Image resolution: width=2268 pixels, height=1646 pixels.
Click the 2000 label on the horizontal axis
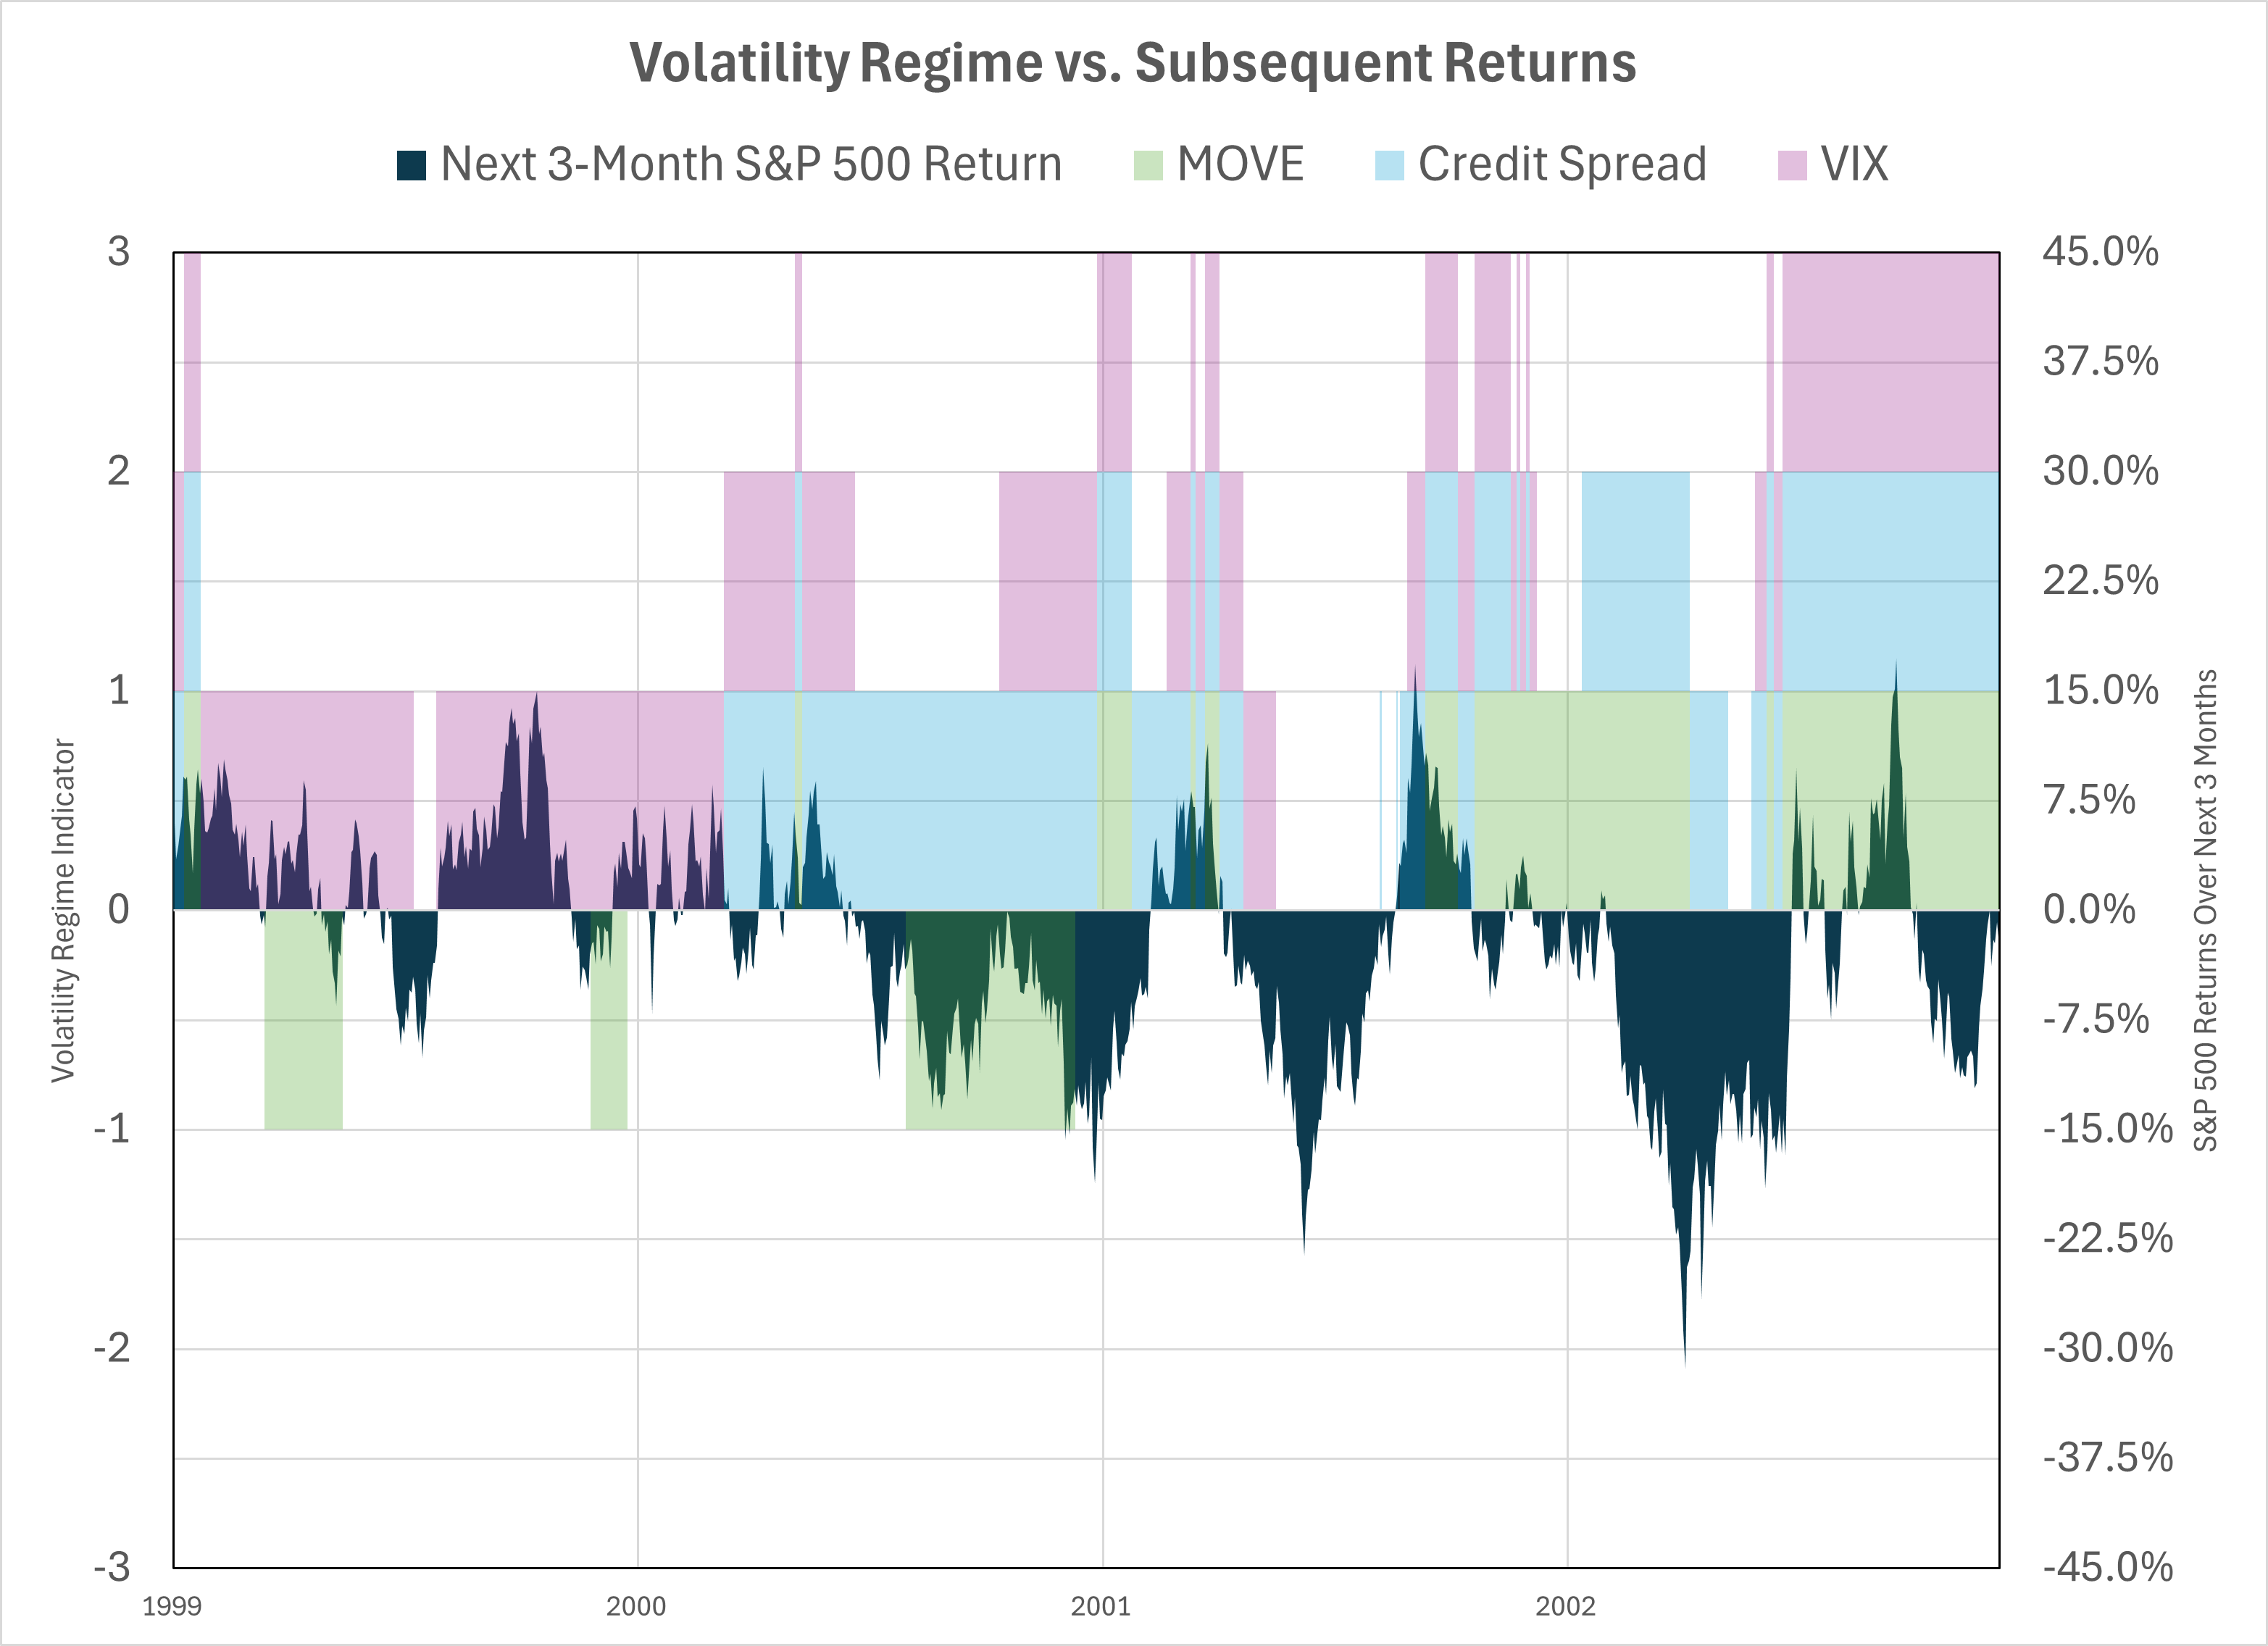636,1606
